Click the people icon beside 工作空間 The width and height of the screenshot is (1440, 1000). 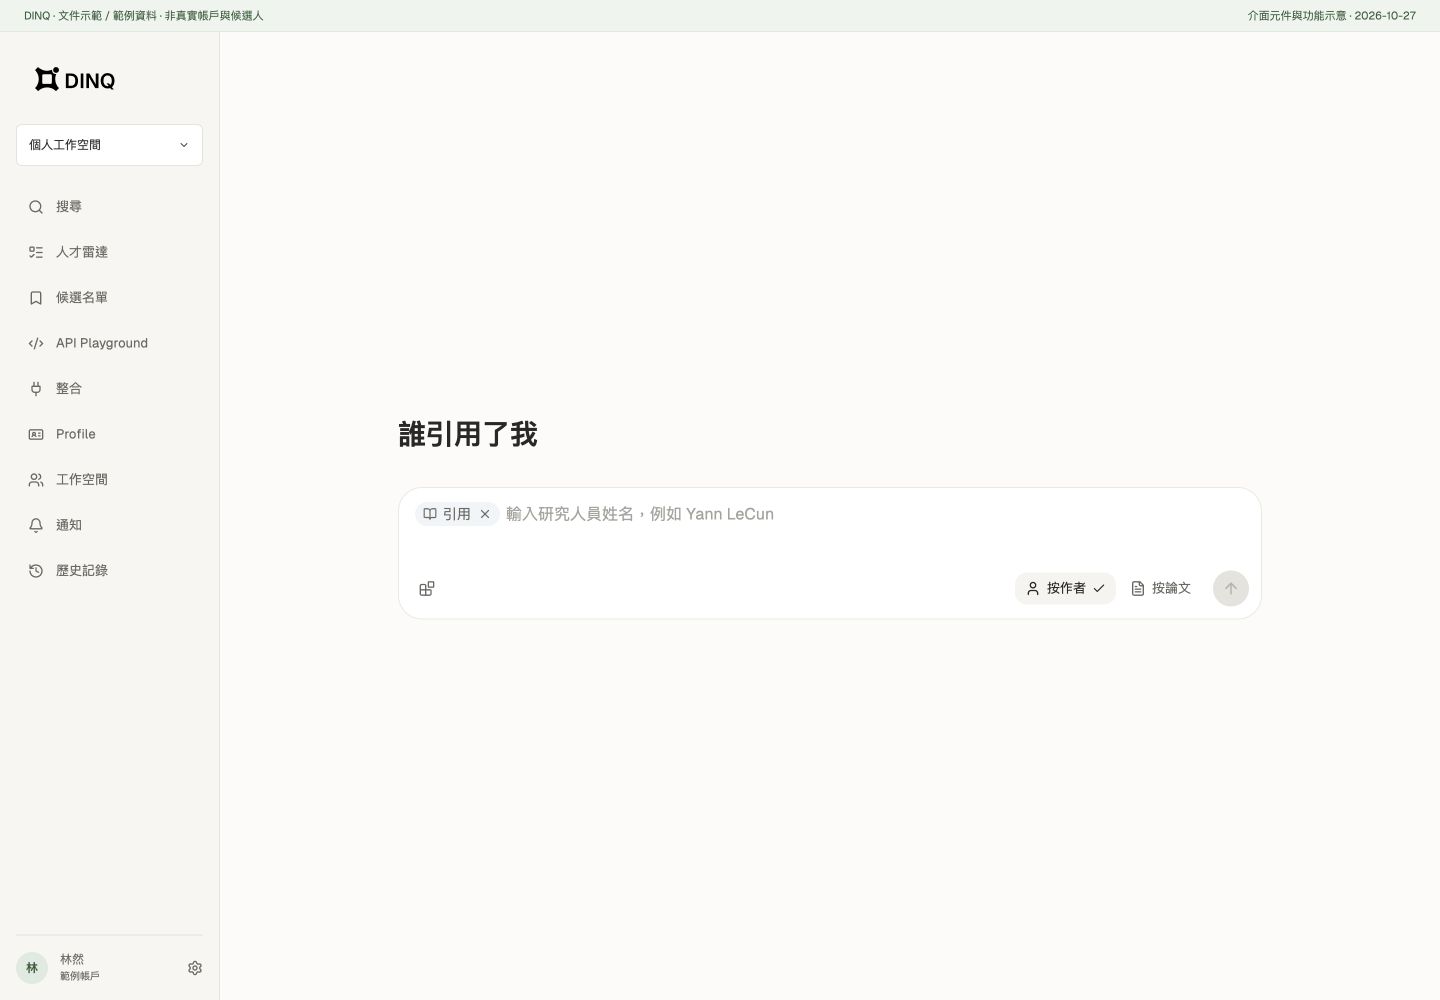pos(36,480)
